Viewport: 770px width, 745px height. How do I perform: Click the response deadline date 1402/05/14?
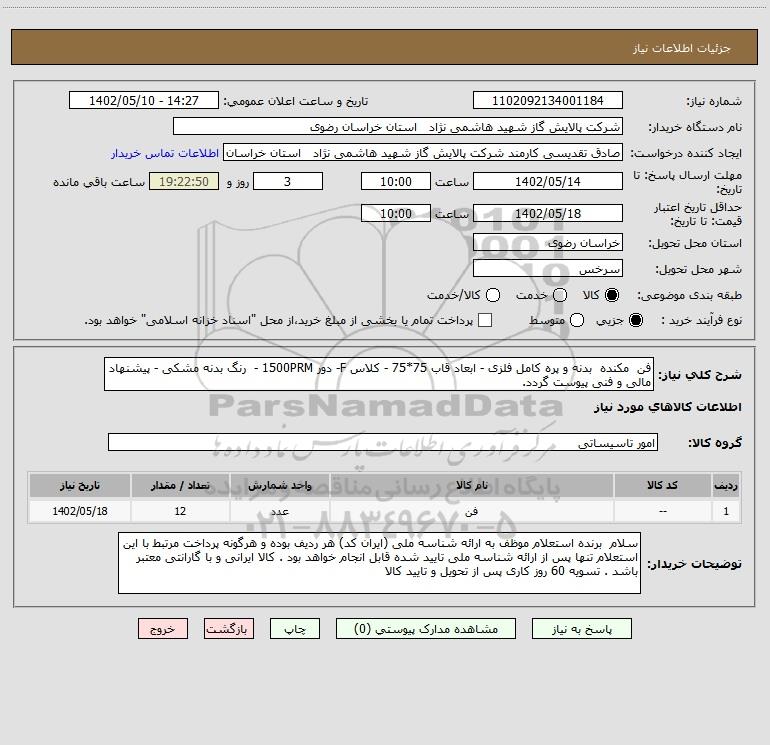click(547, 182)
